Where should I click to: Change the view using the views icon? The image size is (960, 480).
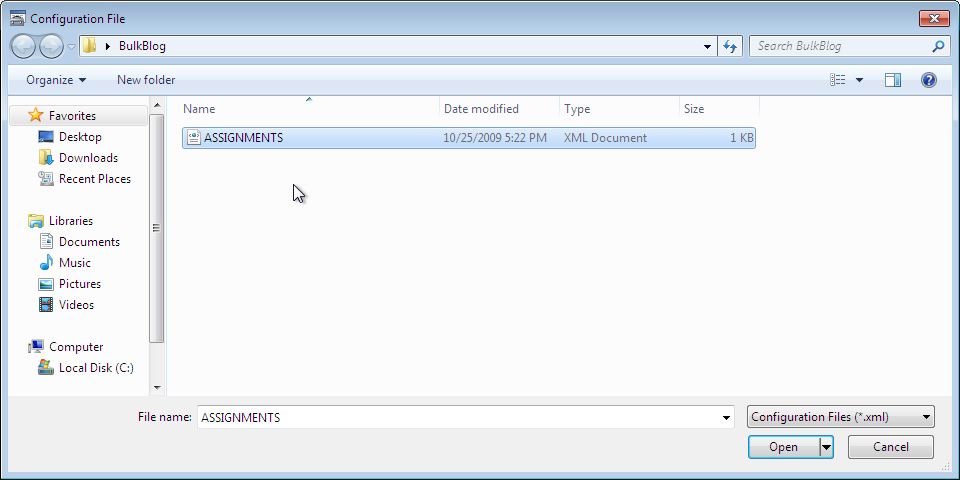[838, 80]
